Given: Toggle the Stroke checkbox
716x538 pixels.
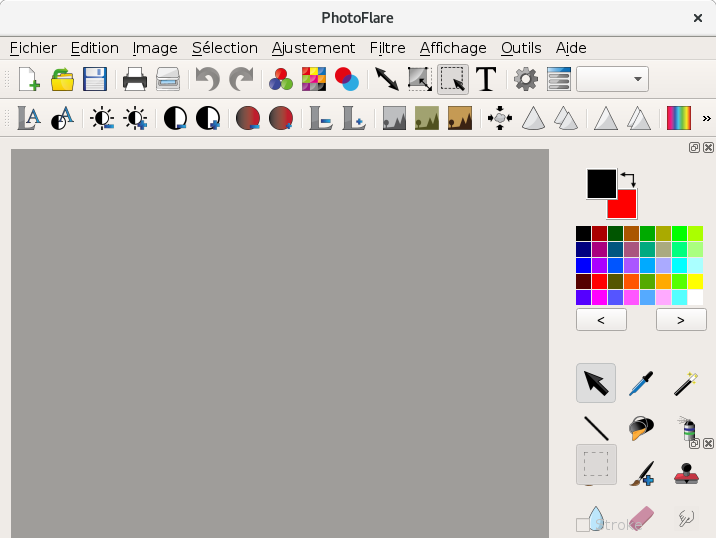Looking at the screenshot, I should 583,524.
